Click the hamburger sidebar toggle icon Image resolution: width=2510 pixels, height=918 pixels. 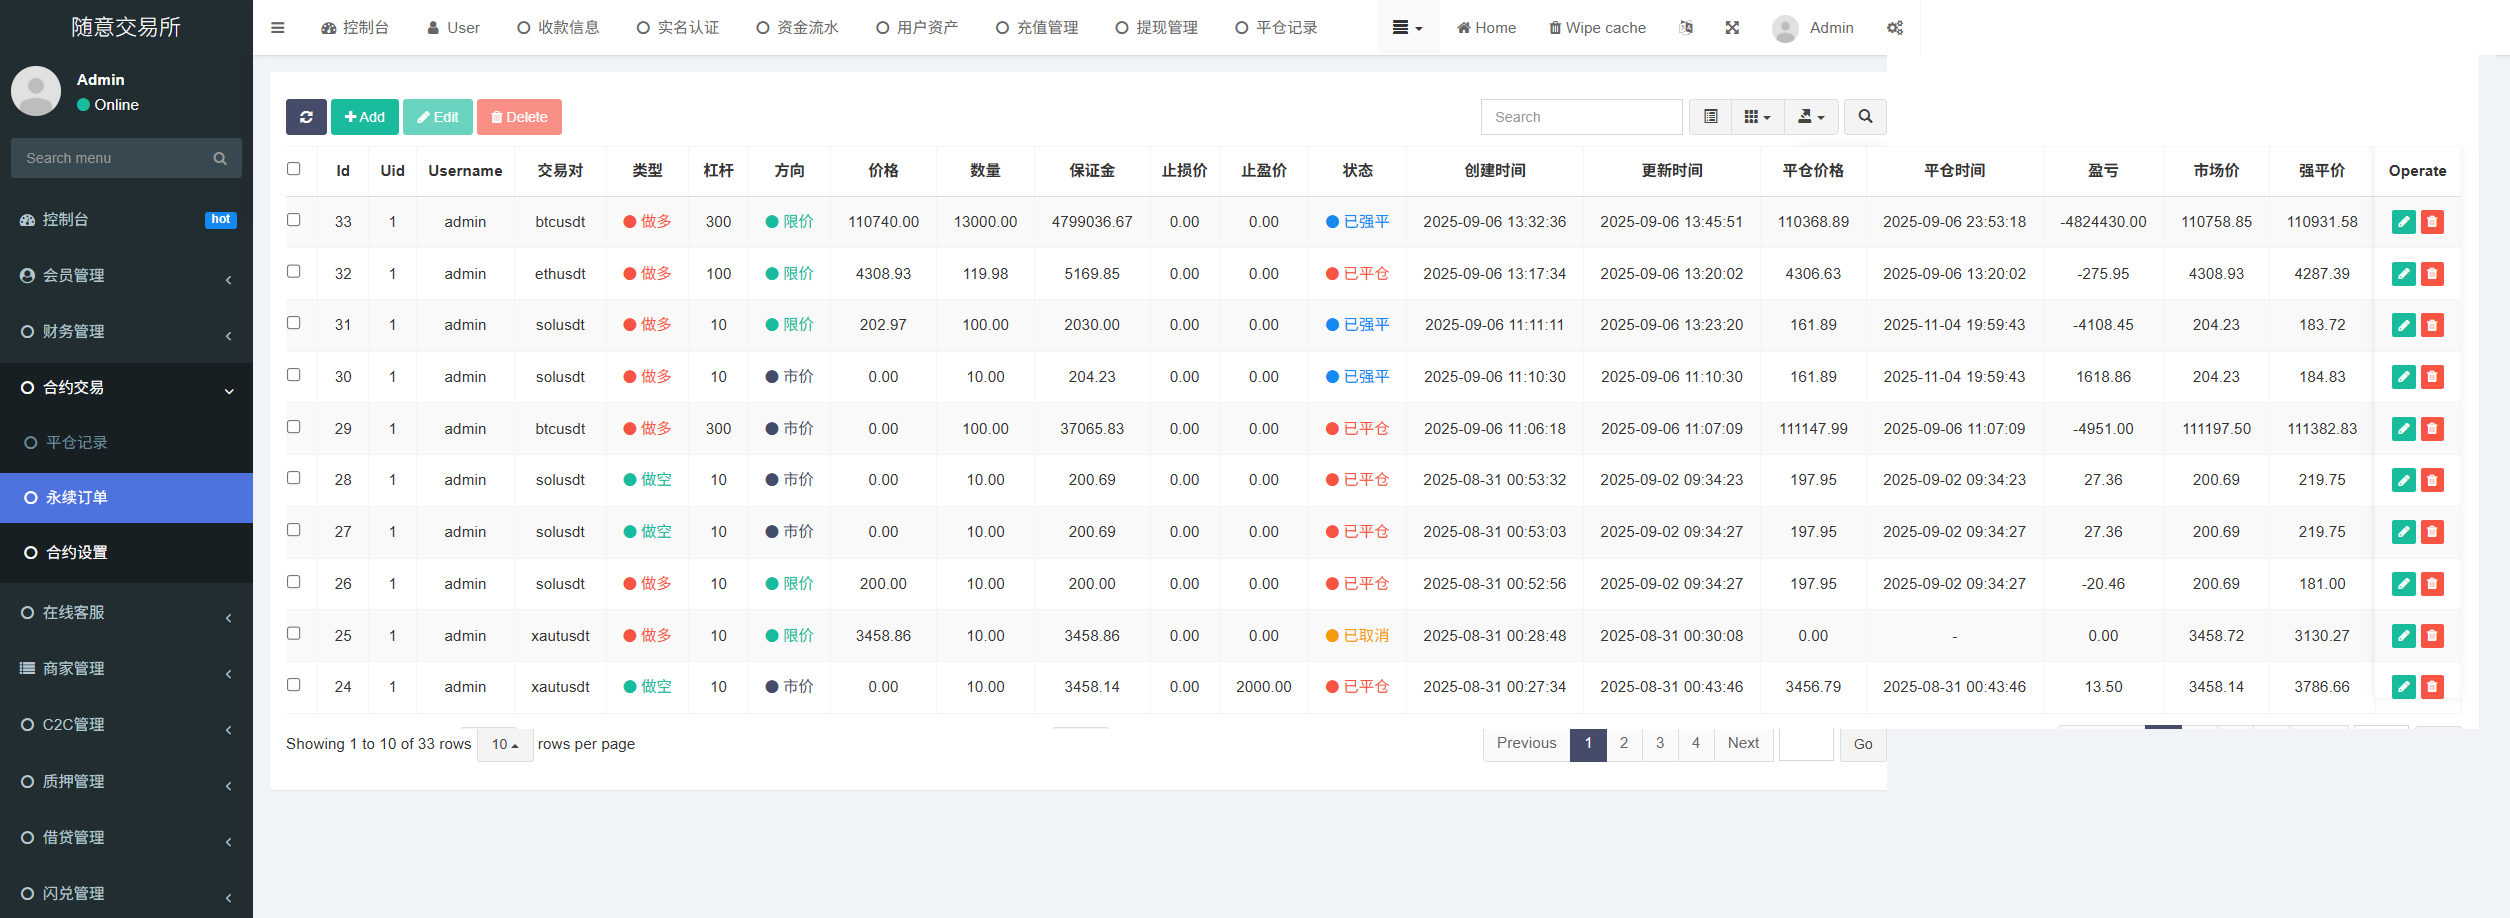tap(278, 28)
